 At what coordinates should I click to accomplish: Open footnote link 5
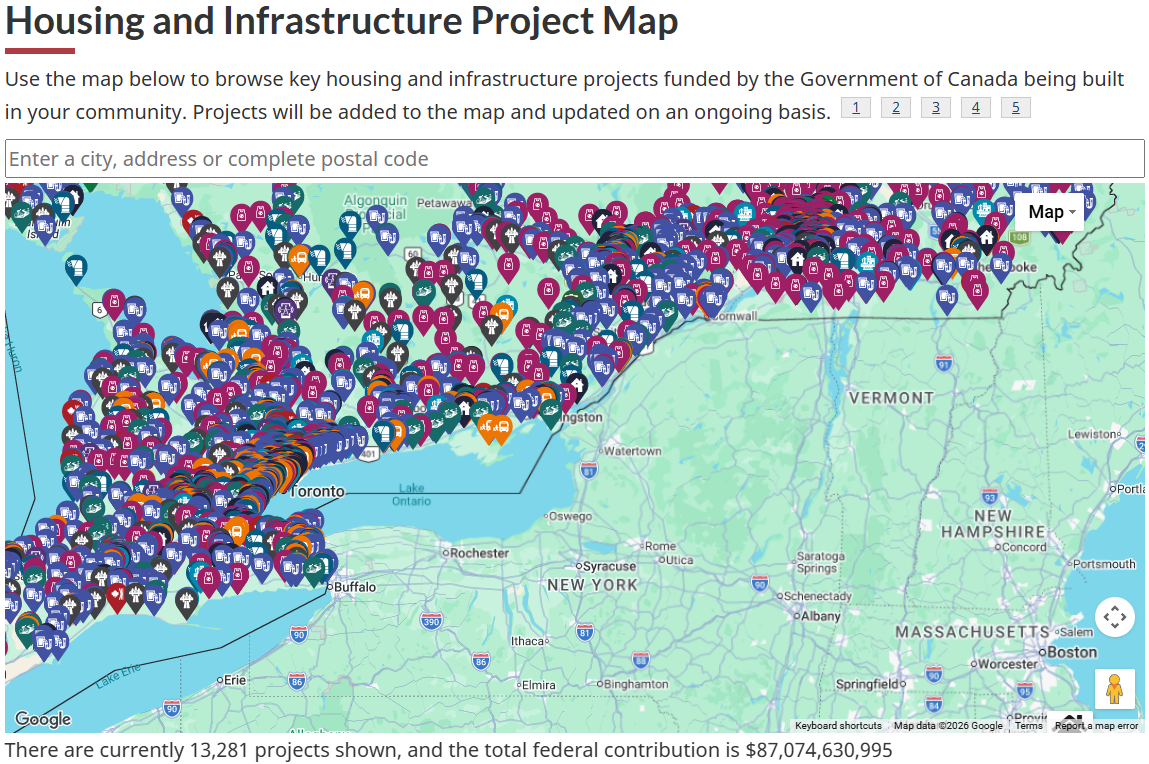pyautogui.click(x=1016, y=108)
